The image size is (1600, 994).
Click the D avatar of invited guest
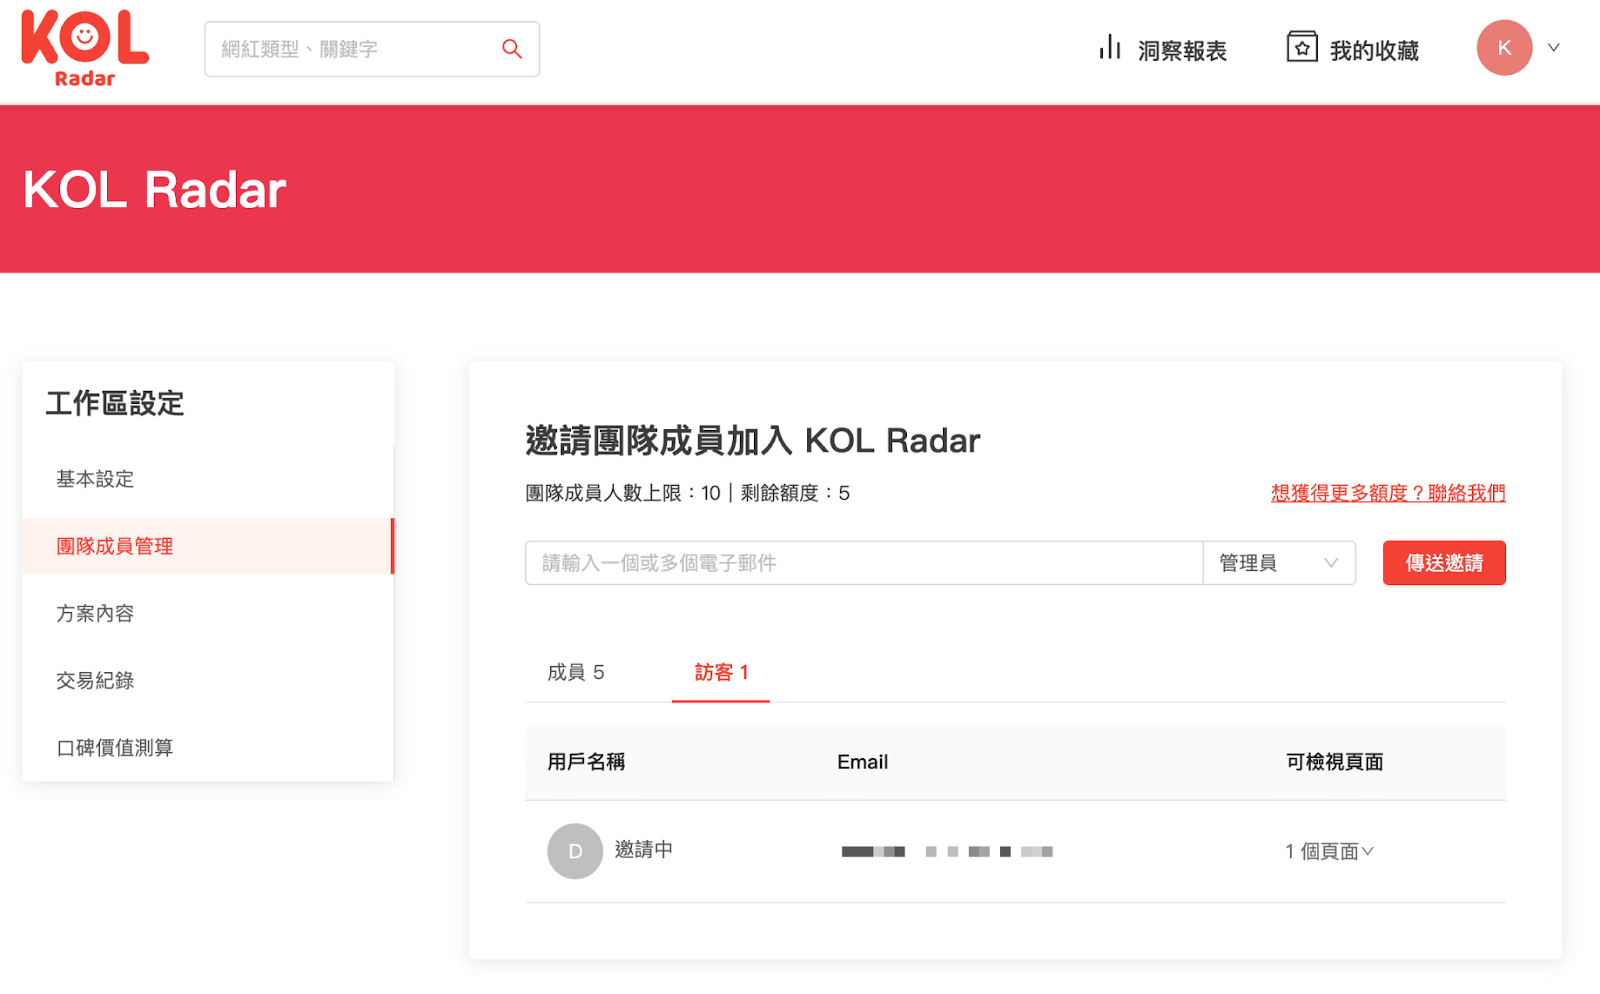575,851
